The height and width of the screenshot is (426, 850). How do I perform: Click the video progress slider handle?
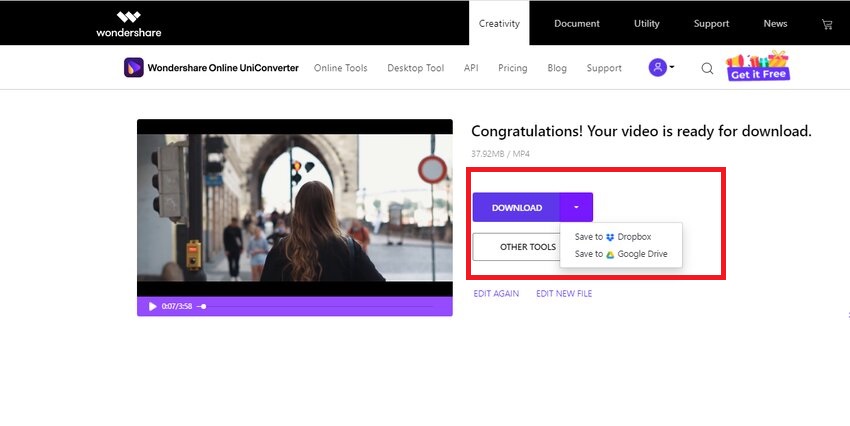click(x=203, y=306)
